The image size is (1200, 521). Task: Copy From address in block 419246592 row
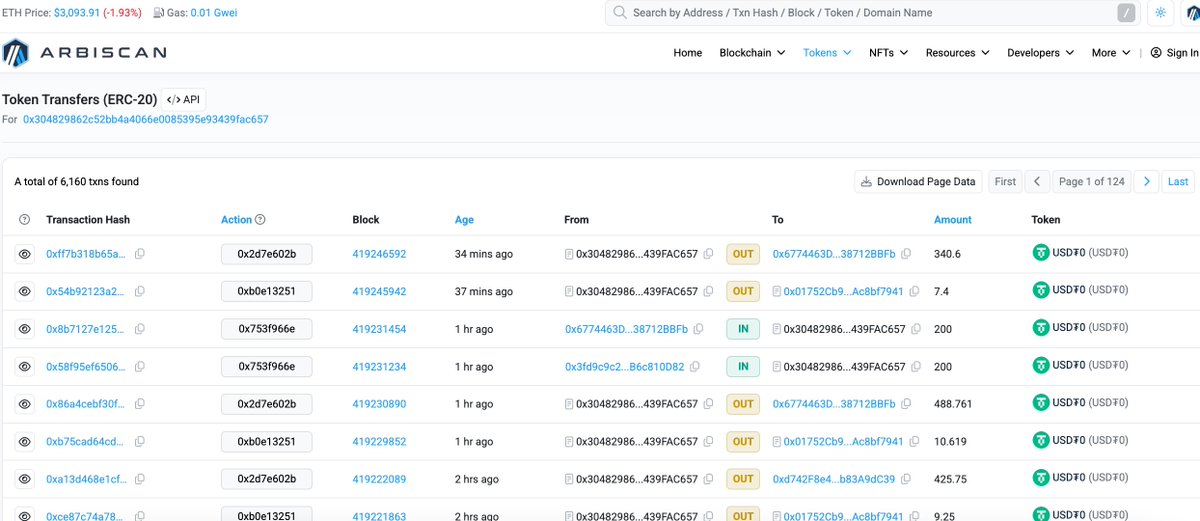pos(708,254)
